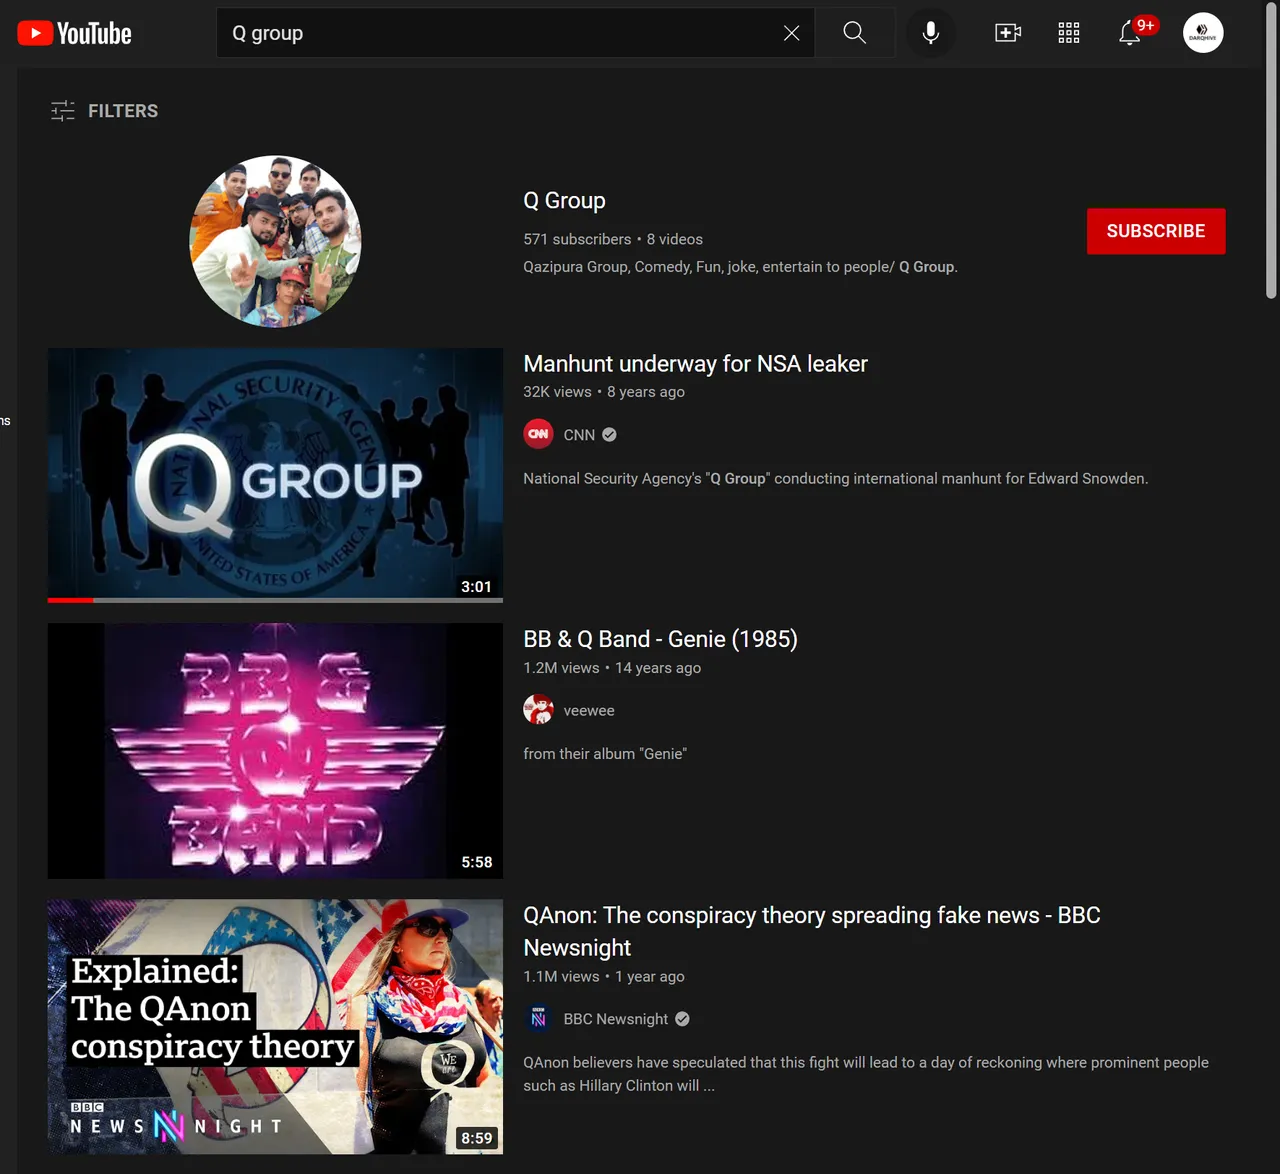This screenshot has height=1174, width=1280.
Task: Open the FILTERS options
Action: click(x=105, y=111)
